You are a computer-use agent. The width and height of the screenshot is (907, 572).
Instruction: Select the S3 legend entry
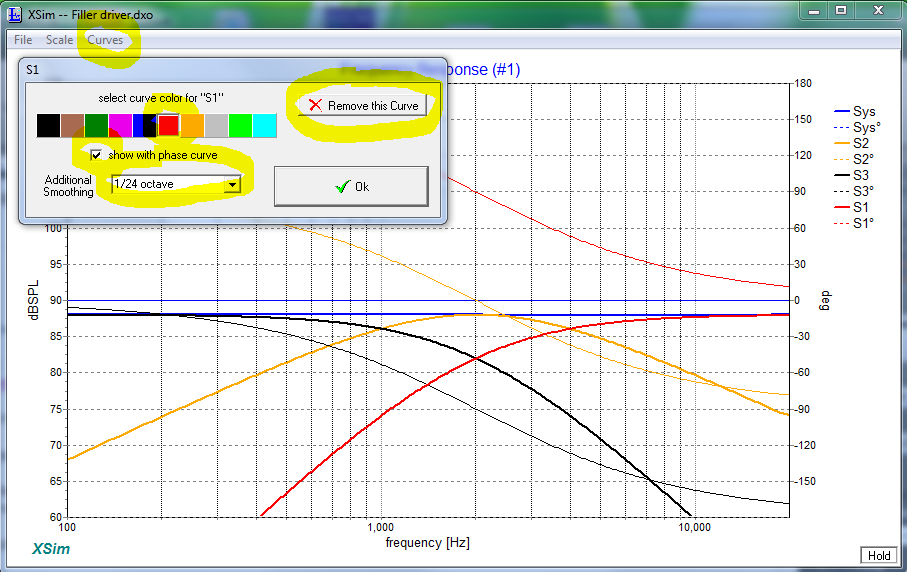851,175
